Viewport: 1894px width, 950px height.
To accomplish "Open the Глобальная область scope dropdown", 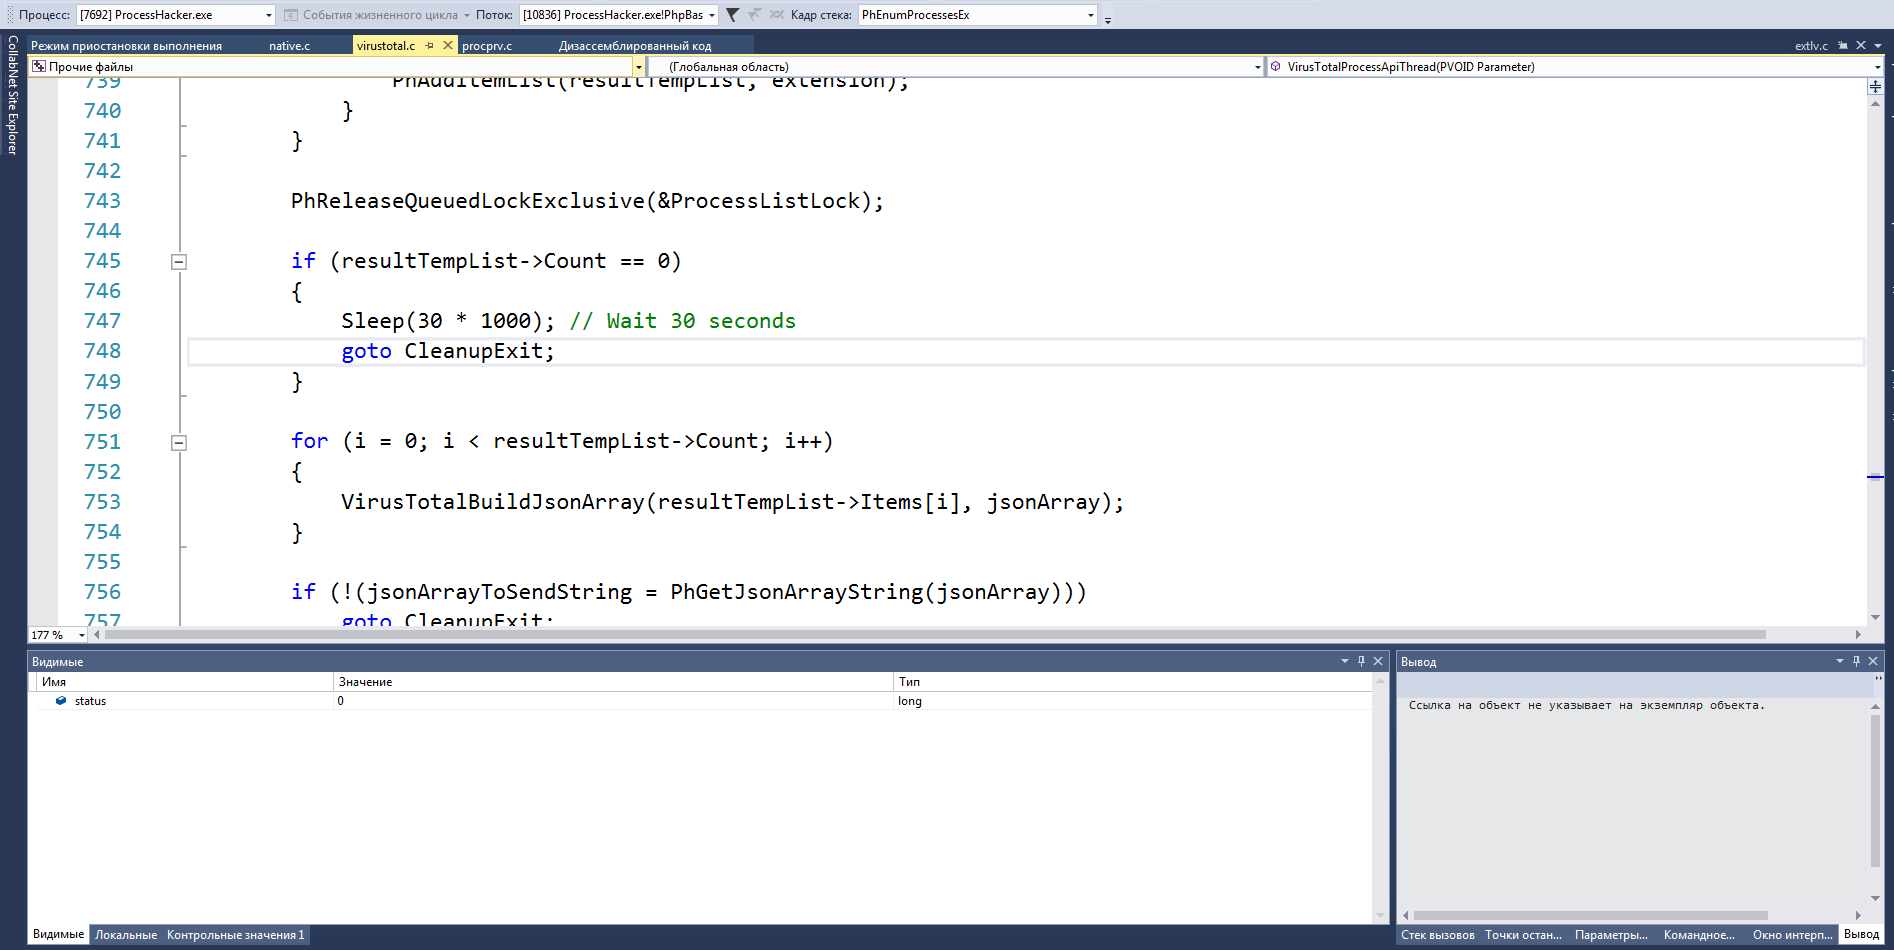I will tap(1257, 67).
